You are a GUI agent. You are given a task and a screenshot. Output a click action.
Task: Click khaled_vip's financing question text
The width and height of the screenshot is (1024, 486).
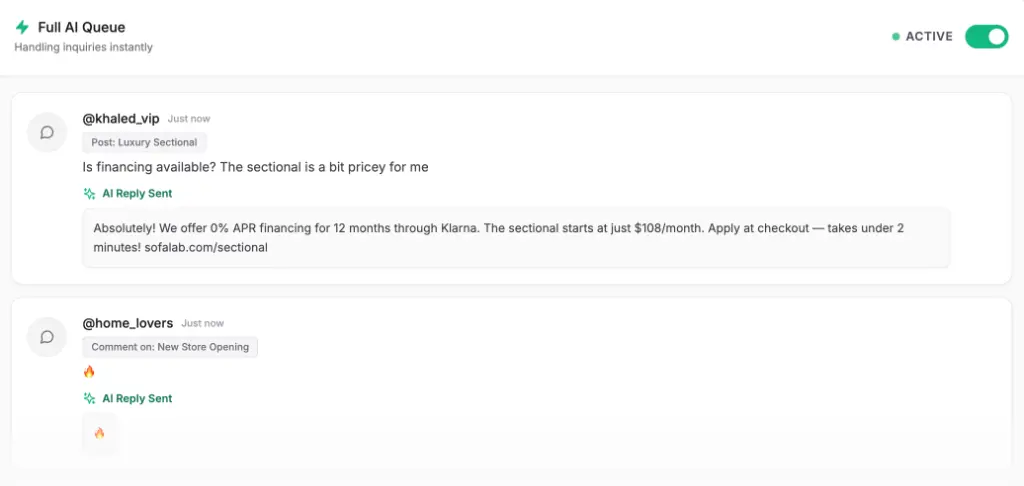click(x=255, y=167)
